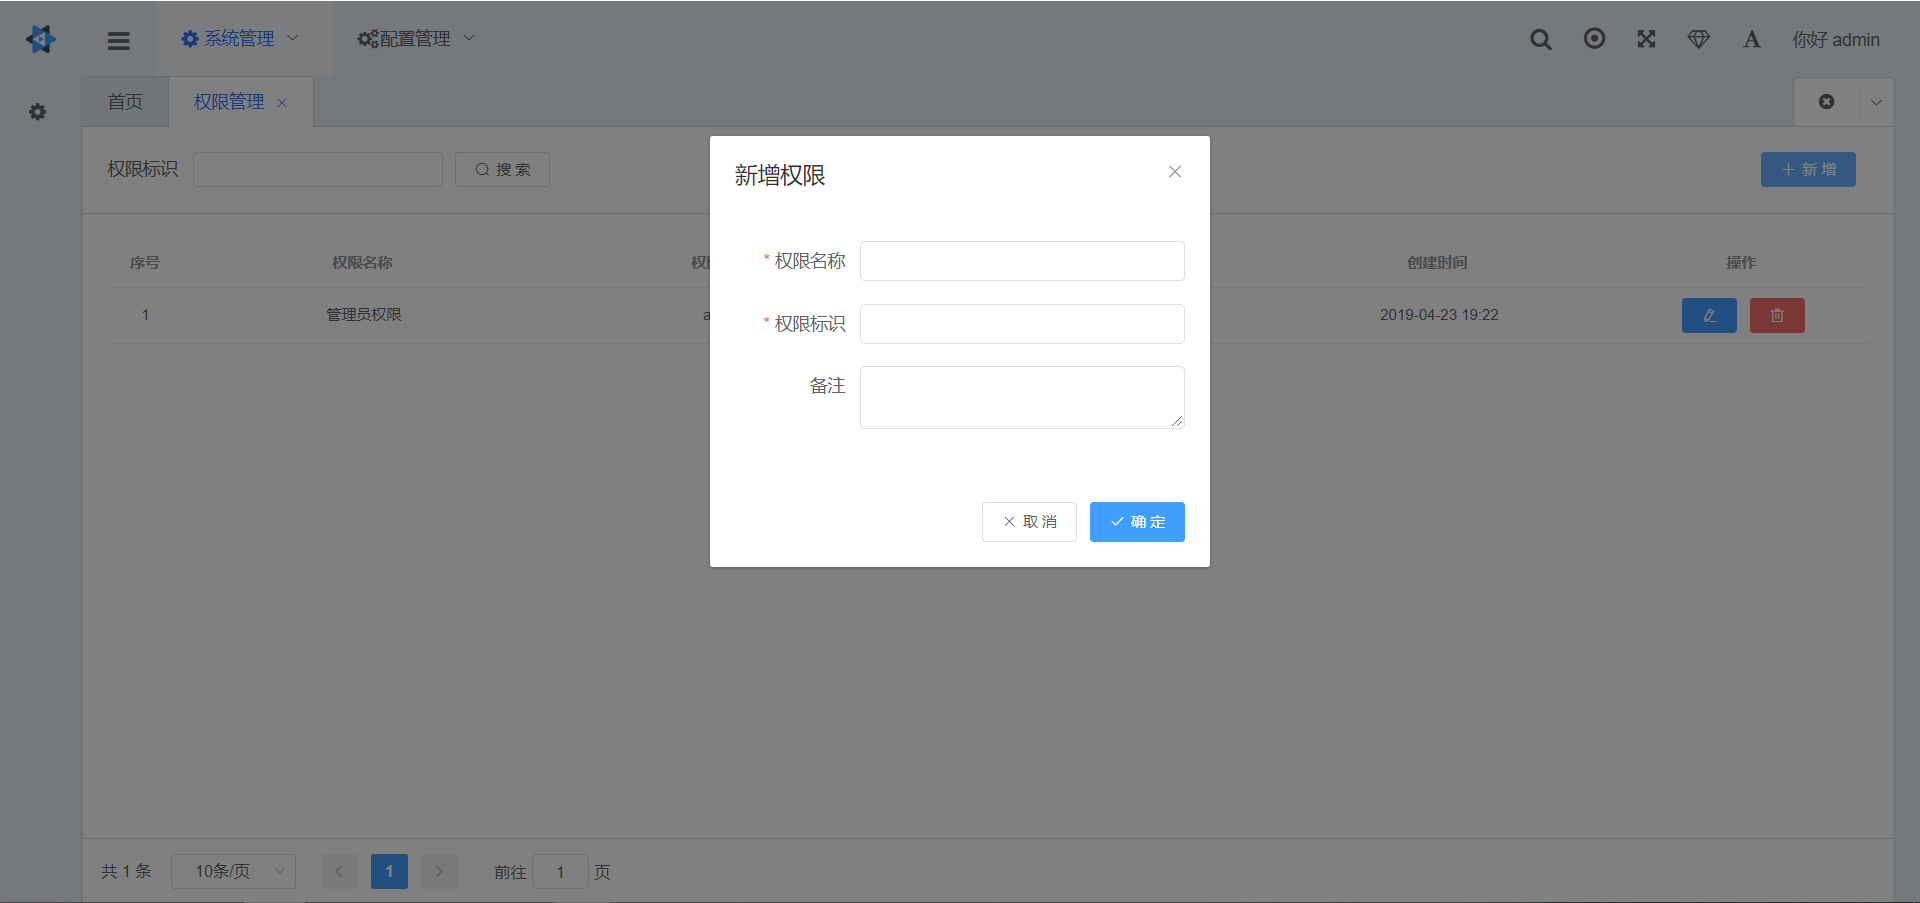Toggle fullscreen via the arrows icon
The height and width of the screenshot is (903, 1920).
coord(1646,39)
